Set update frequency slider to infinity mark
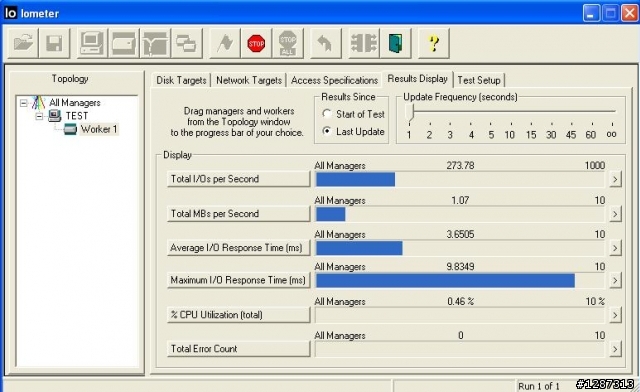The height and width of the screenshot is (392, 640). tap(611, 134)
